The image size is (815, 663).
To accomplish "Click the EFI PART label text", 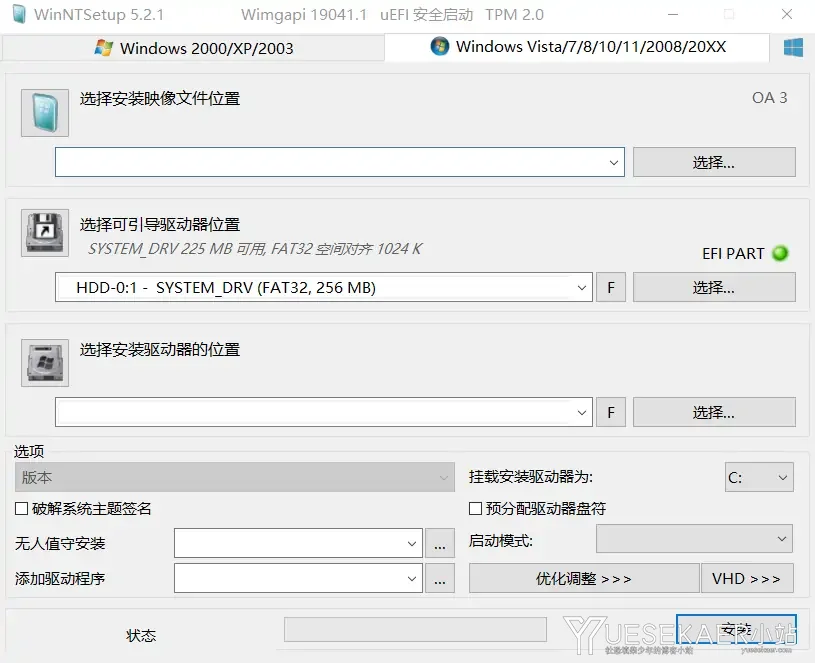I will pyautogui.click(x=733, y=254).
